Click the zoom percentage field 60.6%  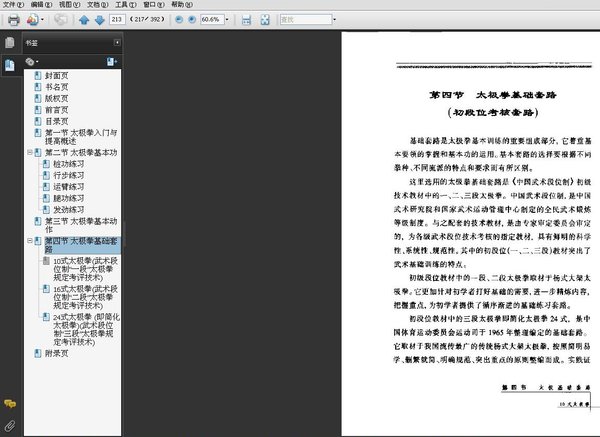(212, 19)
